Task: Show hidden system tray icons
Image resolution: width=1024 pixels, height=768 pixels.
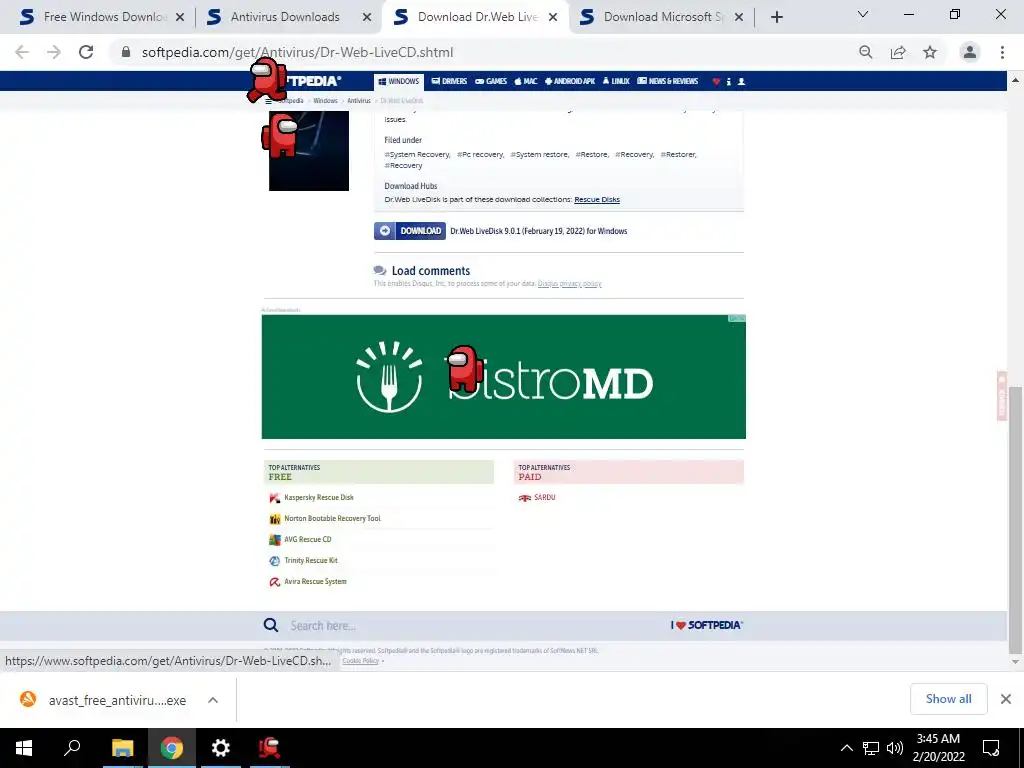Action: (846, 748)
